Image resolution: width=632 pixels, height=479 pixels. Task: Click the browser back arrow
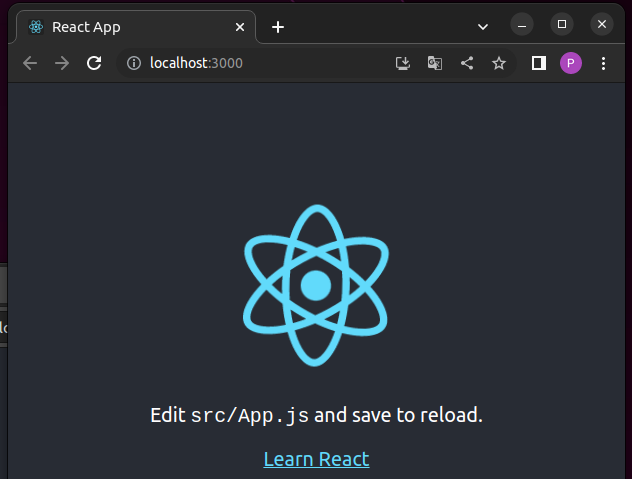click(x=30, y=63)
